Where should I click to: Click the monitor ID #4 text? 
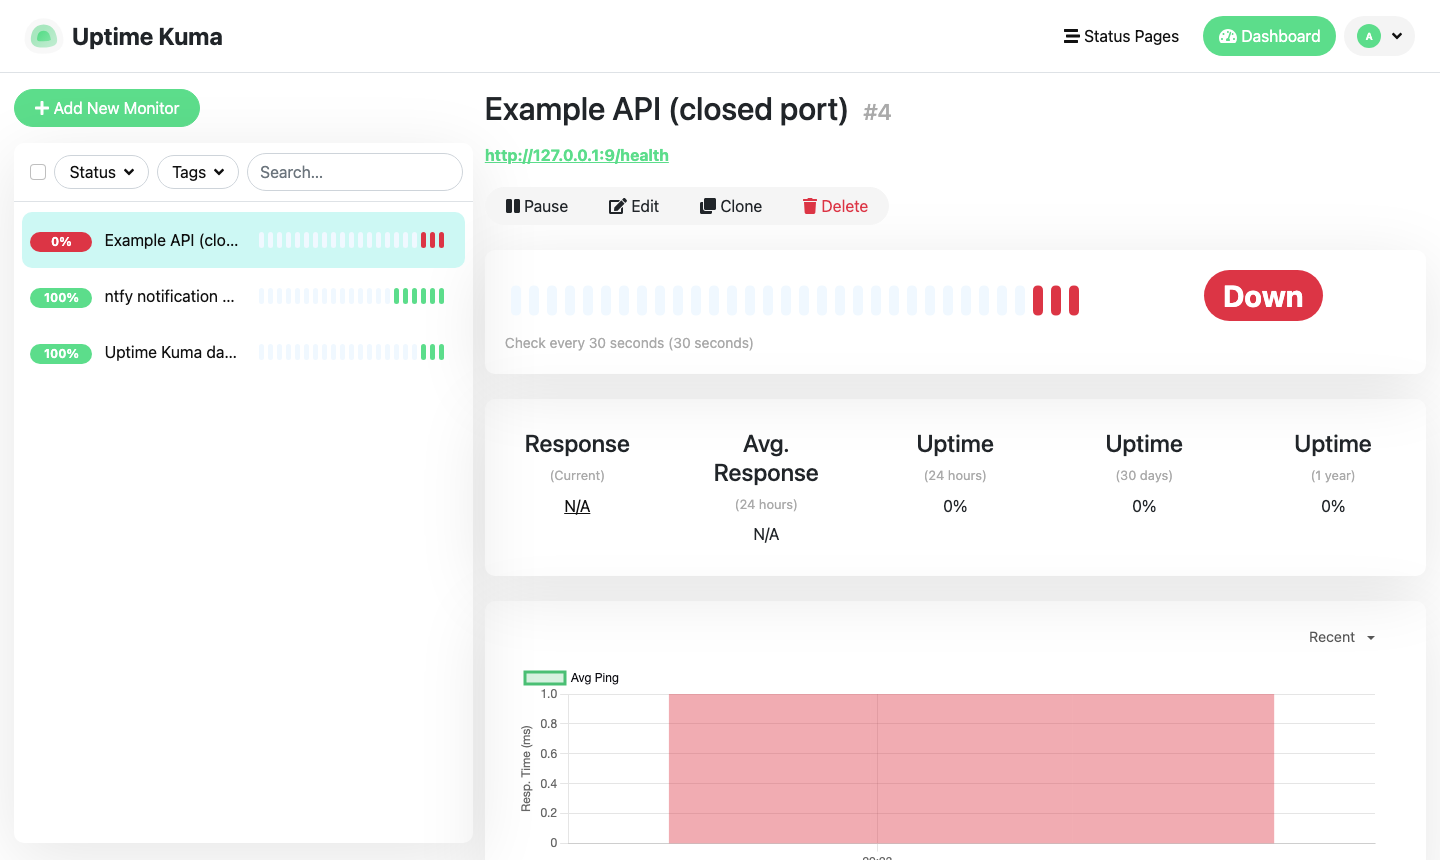pyautogui.click(x=877, y=112)
